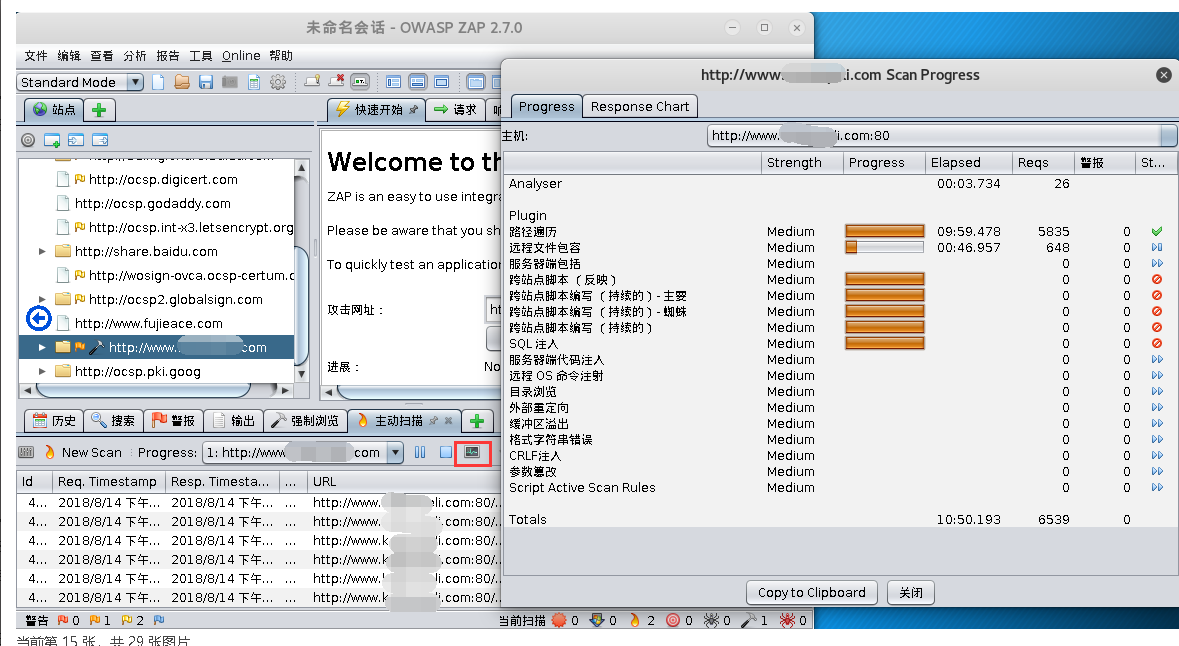The height and width of the screenshot is (646, 1179).
Task: Expand the http://ocsp.pki.goog tree node
Action: (42, 372)
